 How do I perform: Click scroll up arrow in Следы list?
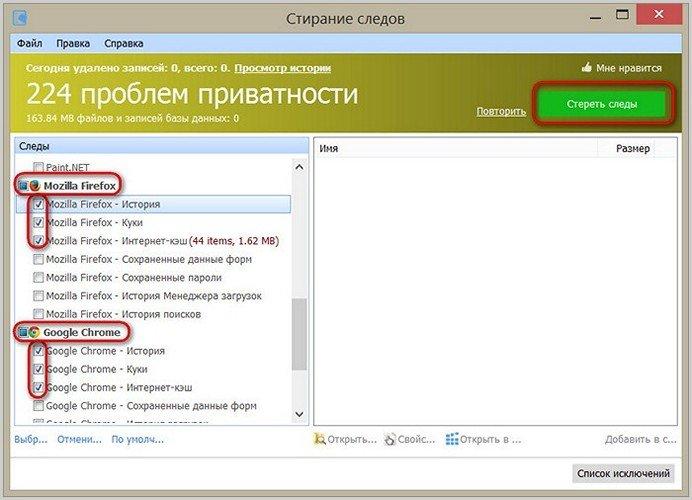tap(299, 167)
